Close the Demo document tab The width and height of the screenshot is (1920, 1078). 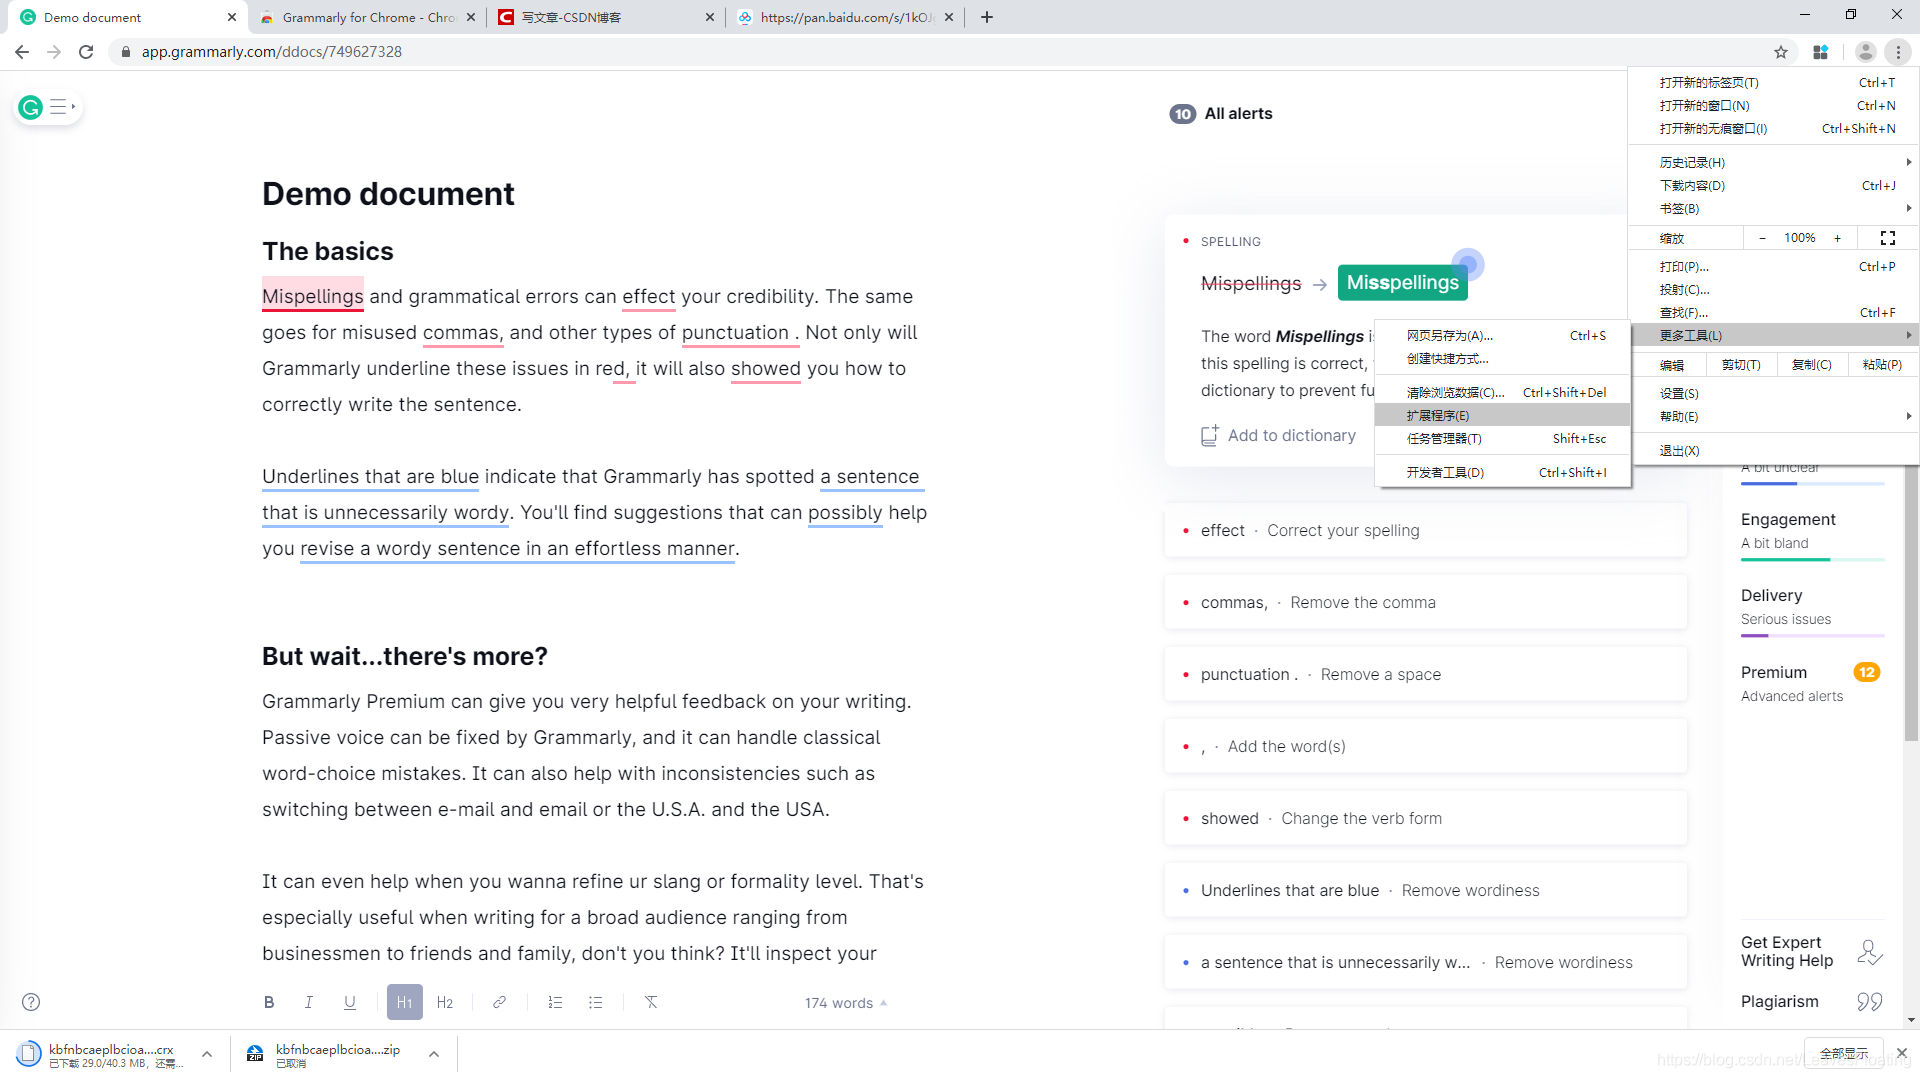[x=232, y=17]
